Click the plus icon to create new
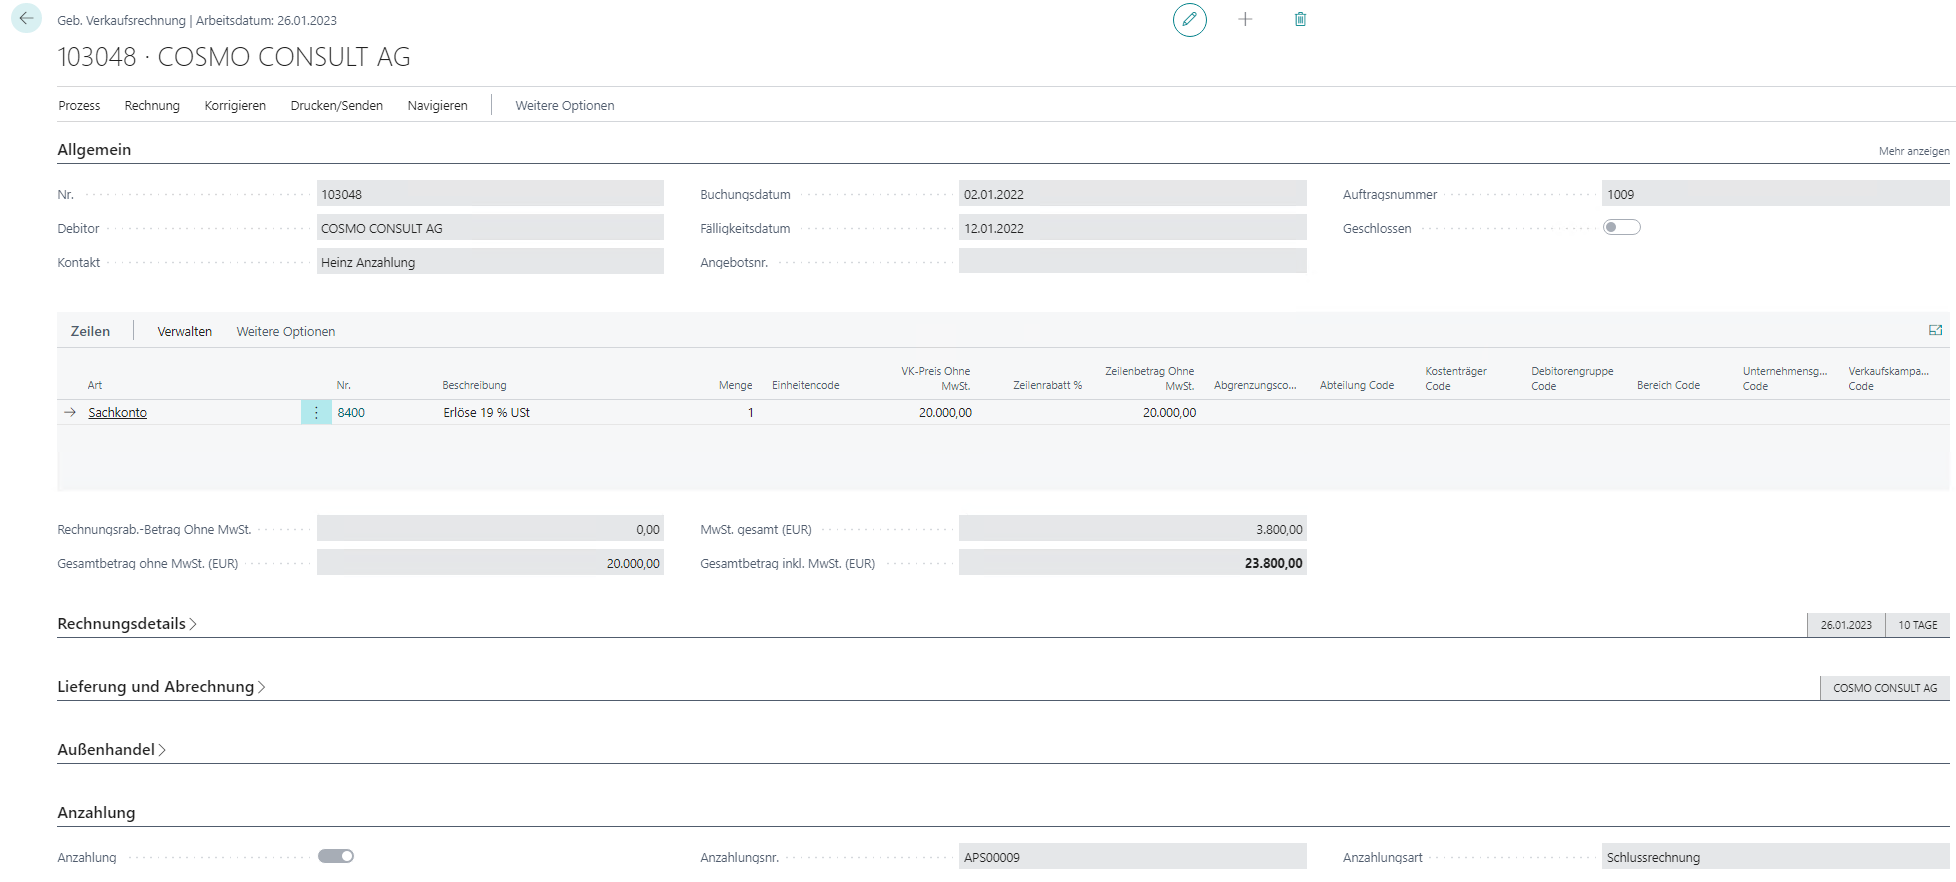Viewport: 1956px width, 882px height. pyautogui.click(x=1245, y=19)
